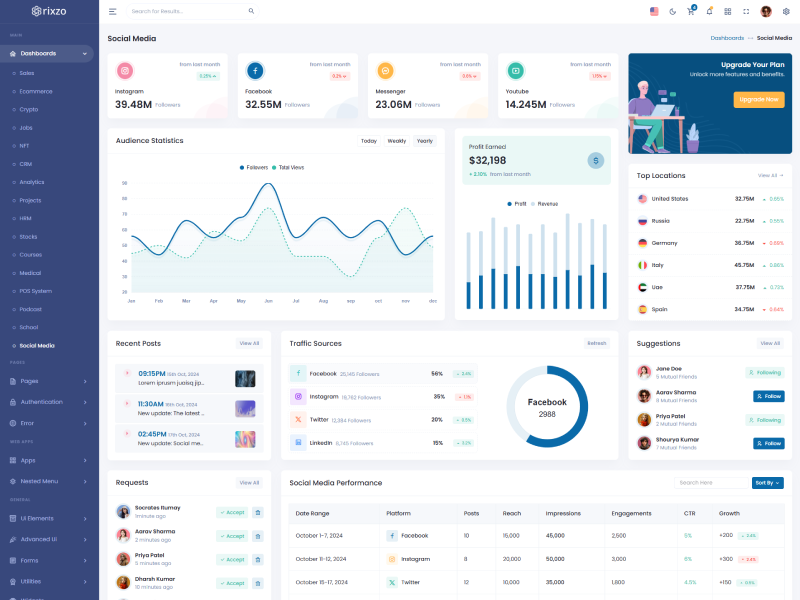Click the Upgrade Now button
This screenshot has height=600, width=800.
758,100
